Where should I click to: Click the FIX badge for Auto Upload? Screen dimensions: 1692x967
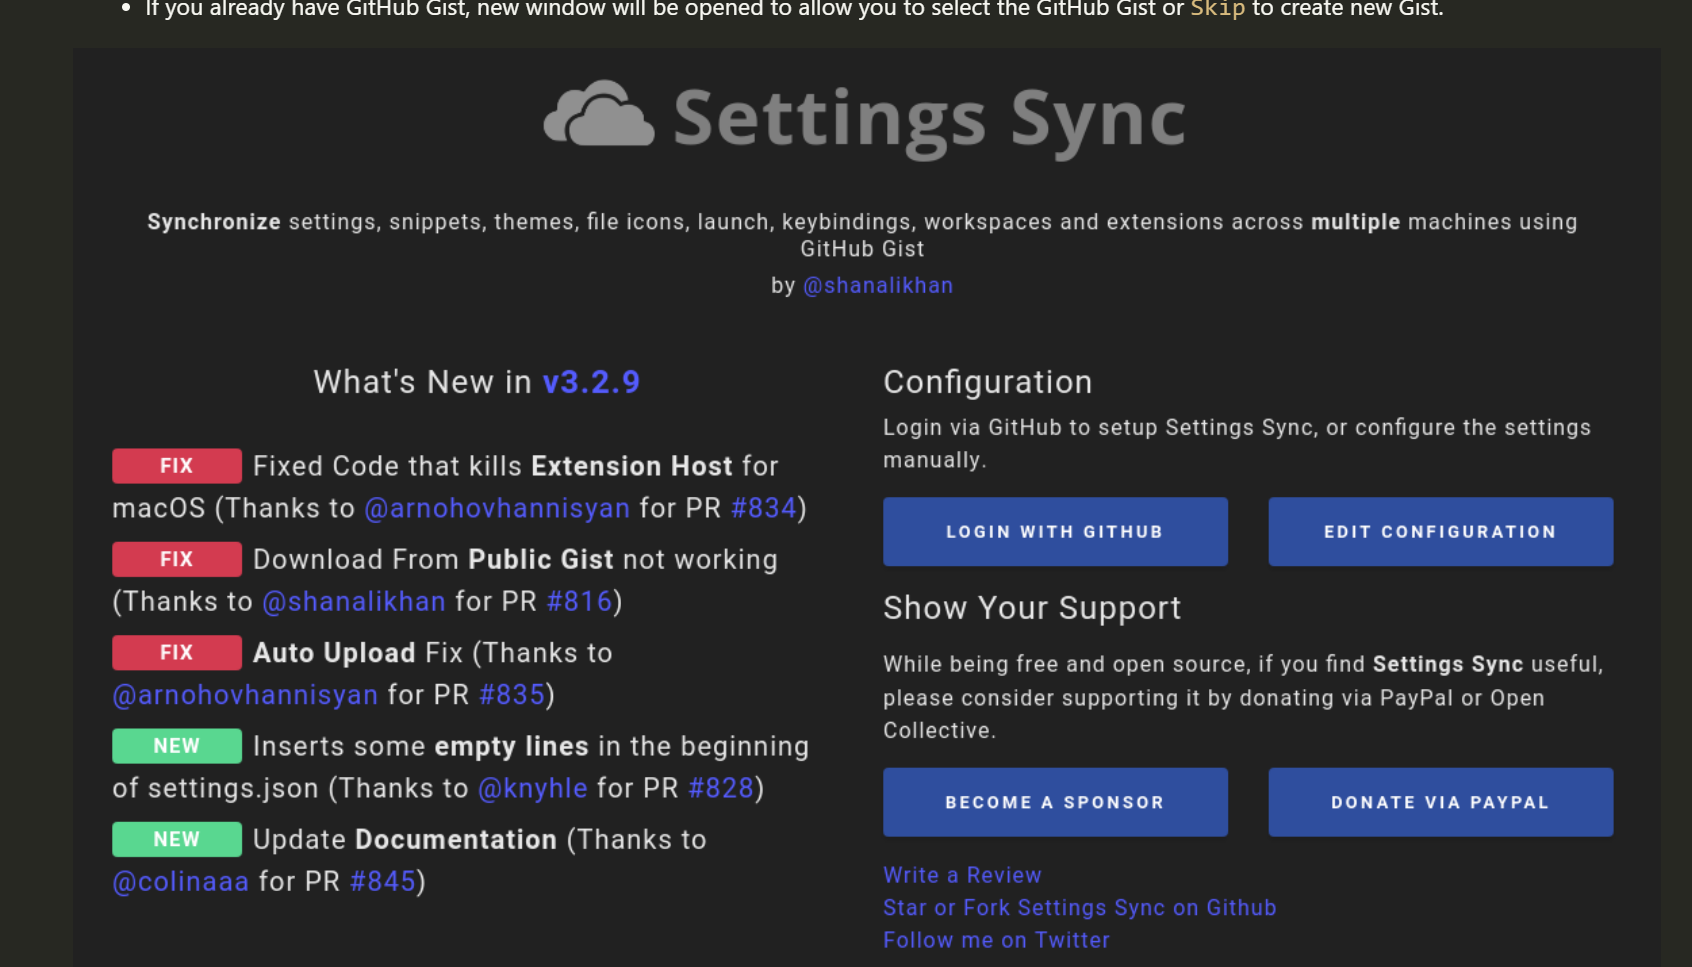pyautogui.click(x=176, y=652)
